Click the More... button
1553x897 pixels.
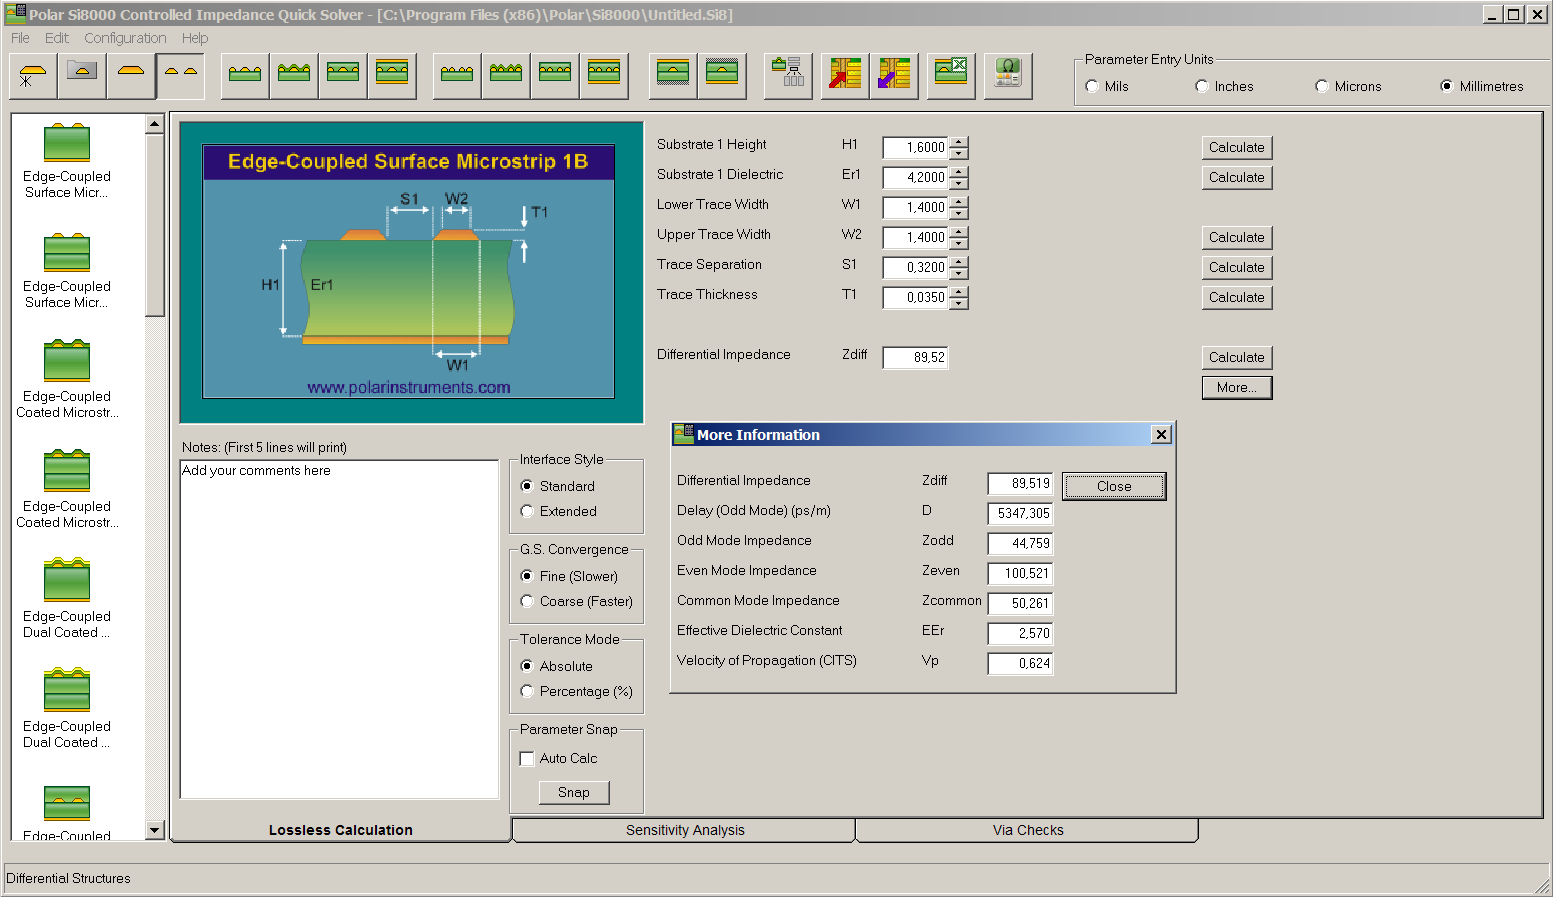[x=1237, y=387]
